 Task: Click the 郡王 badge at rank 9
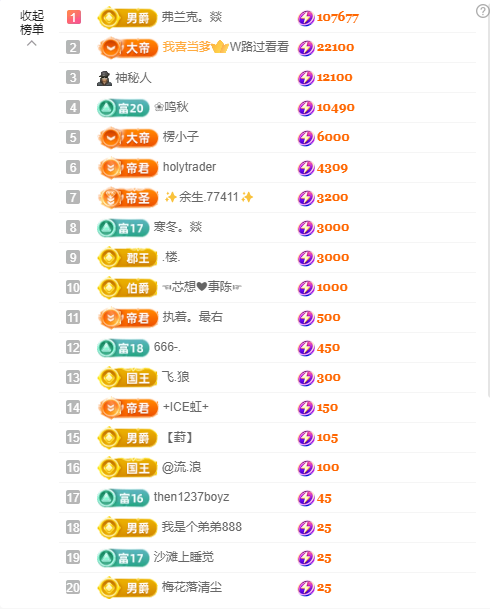pos(127,258)
